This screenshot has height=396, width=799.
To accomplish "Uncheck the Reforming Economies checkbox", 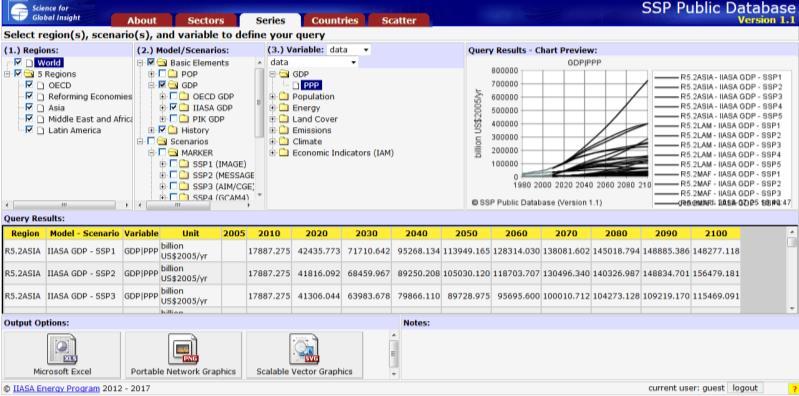I will [29, 96].
